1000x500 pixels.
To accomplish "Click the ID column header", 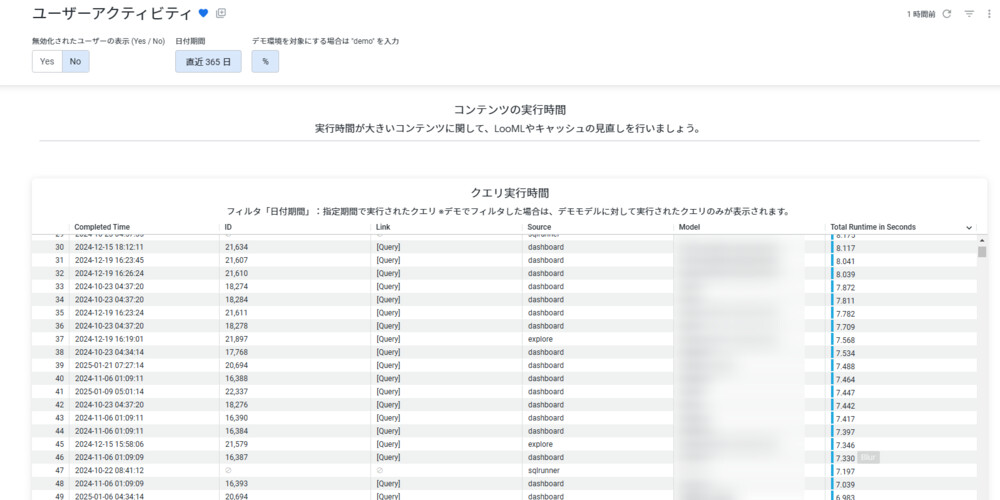I will point(228,227).
